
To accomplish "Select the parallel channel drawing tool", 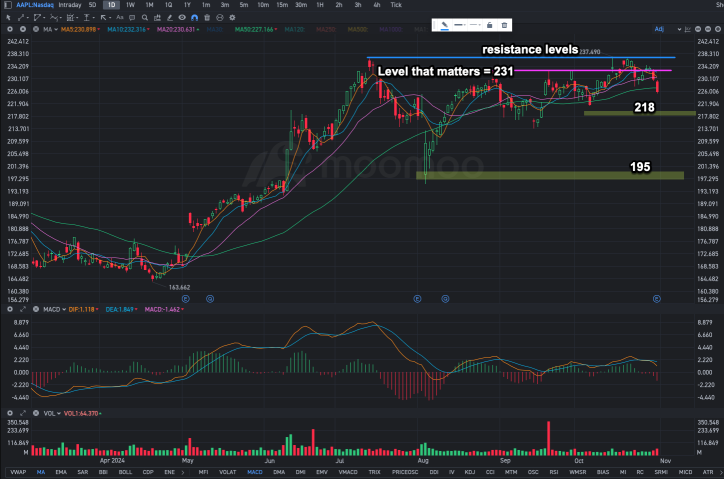I will click(x=37, y=18).
